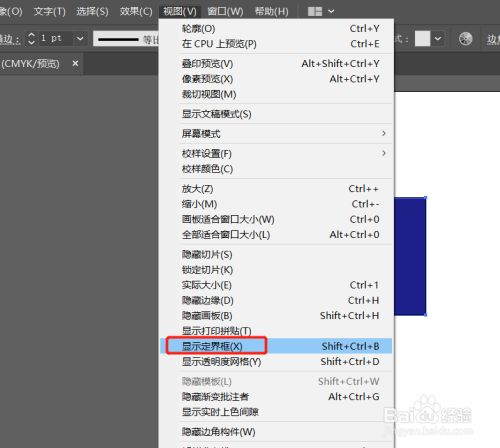The width and height of the screenshot is (500, 448).
Task: Select 像素预览(X) menu item
Action: pyautogui.click(x=276, y=79)
